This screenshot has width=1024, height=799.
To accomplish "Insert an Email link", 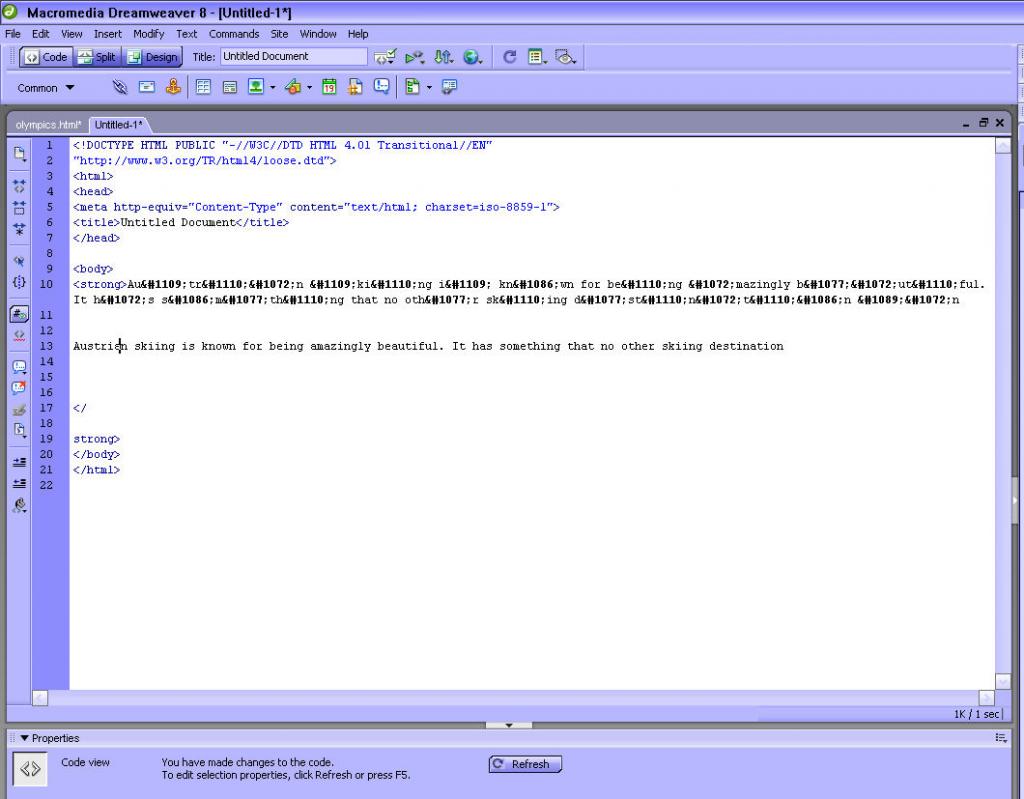I will click(146, 87).
